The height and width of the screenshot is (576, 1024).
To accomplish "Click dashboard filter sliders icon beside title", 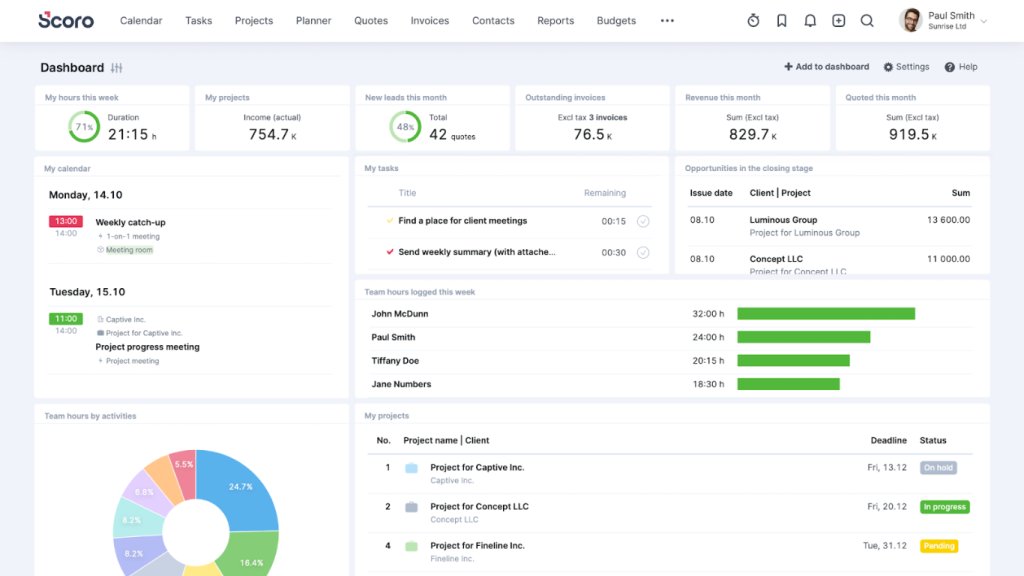I will click(117, 68).
